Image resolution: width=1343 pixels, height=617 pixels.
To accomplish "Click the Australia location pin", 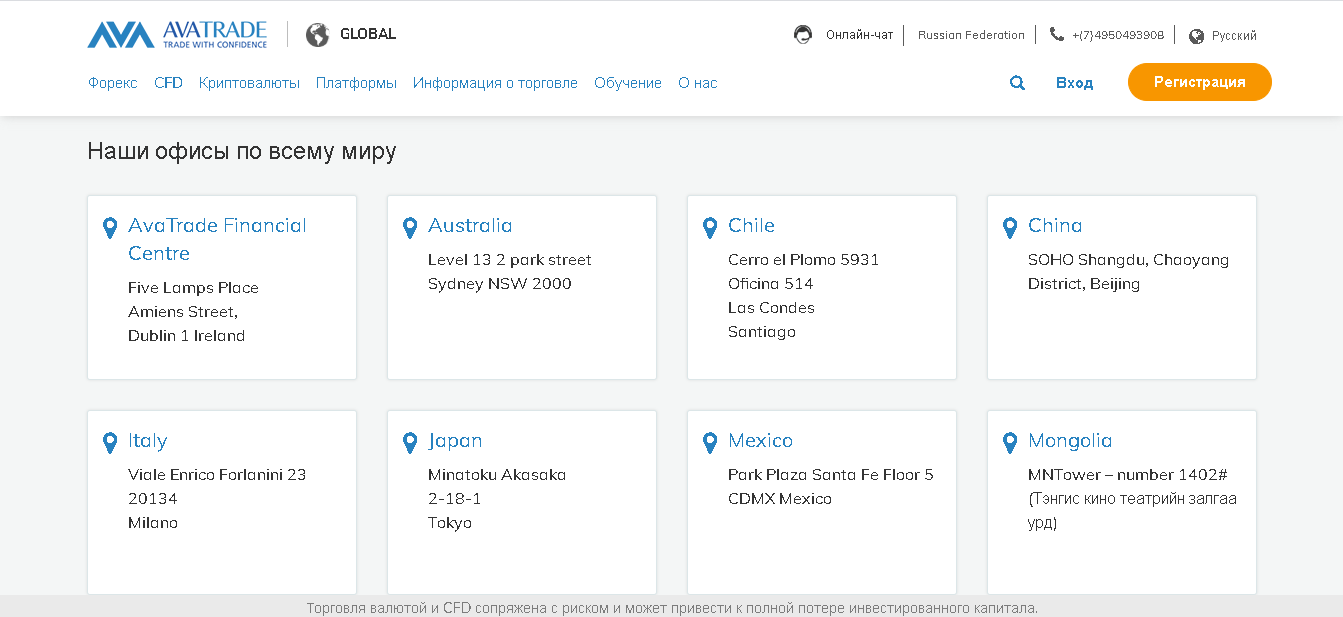I will [x=410, y=228].
